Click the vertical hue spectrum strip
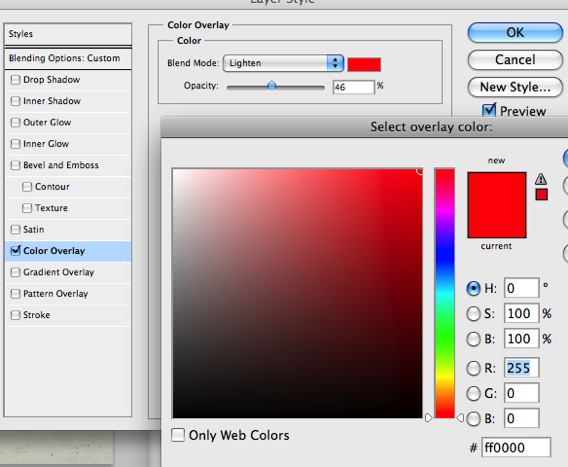The width and height of the screenshot is (568, 467). (444, 293)
